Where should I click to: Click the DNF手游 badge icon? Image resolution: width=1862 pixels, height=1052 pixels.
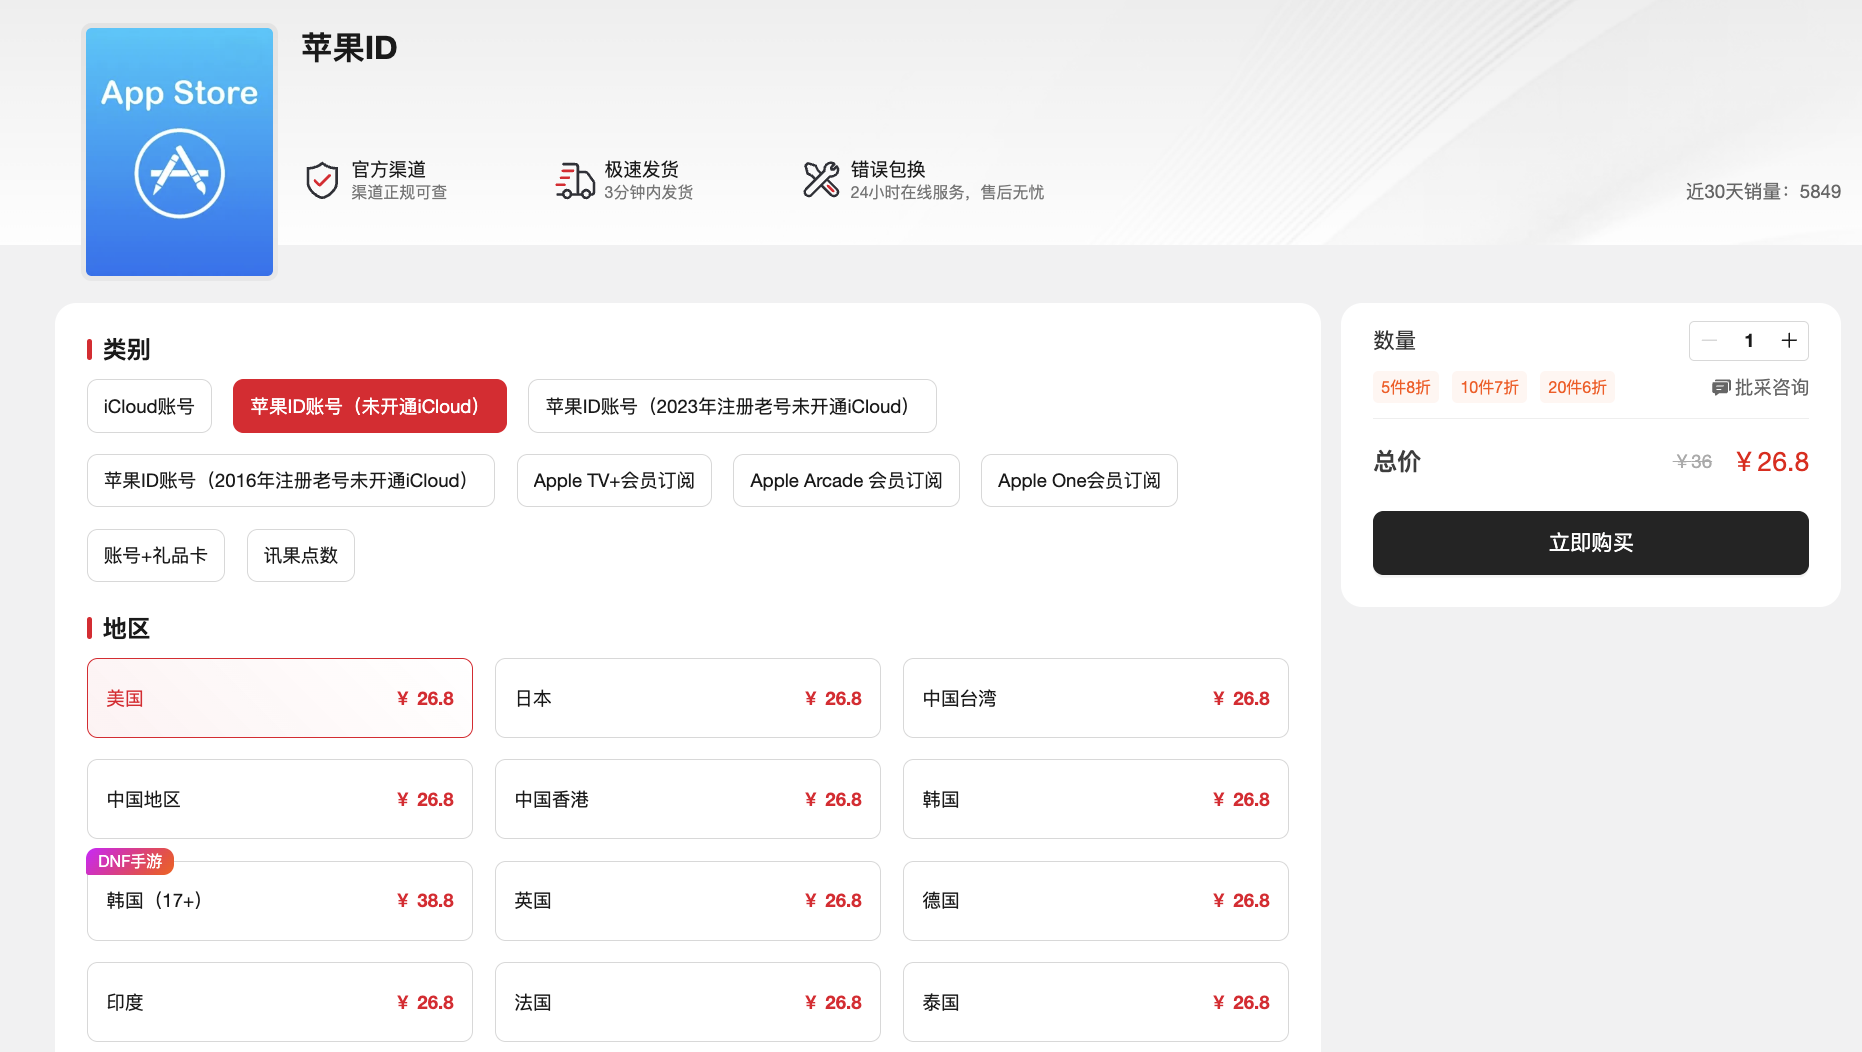(130, 861)
